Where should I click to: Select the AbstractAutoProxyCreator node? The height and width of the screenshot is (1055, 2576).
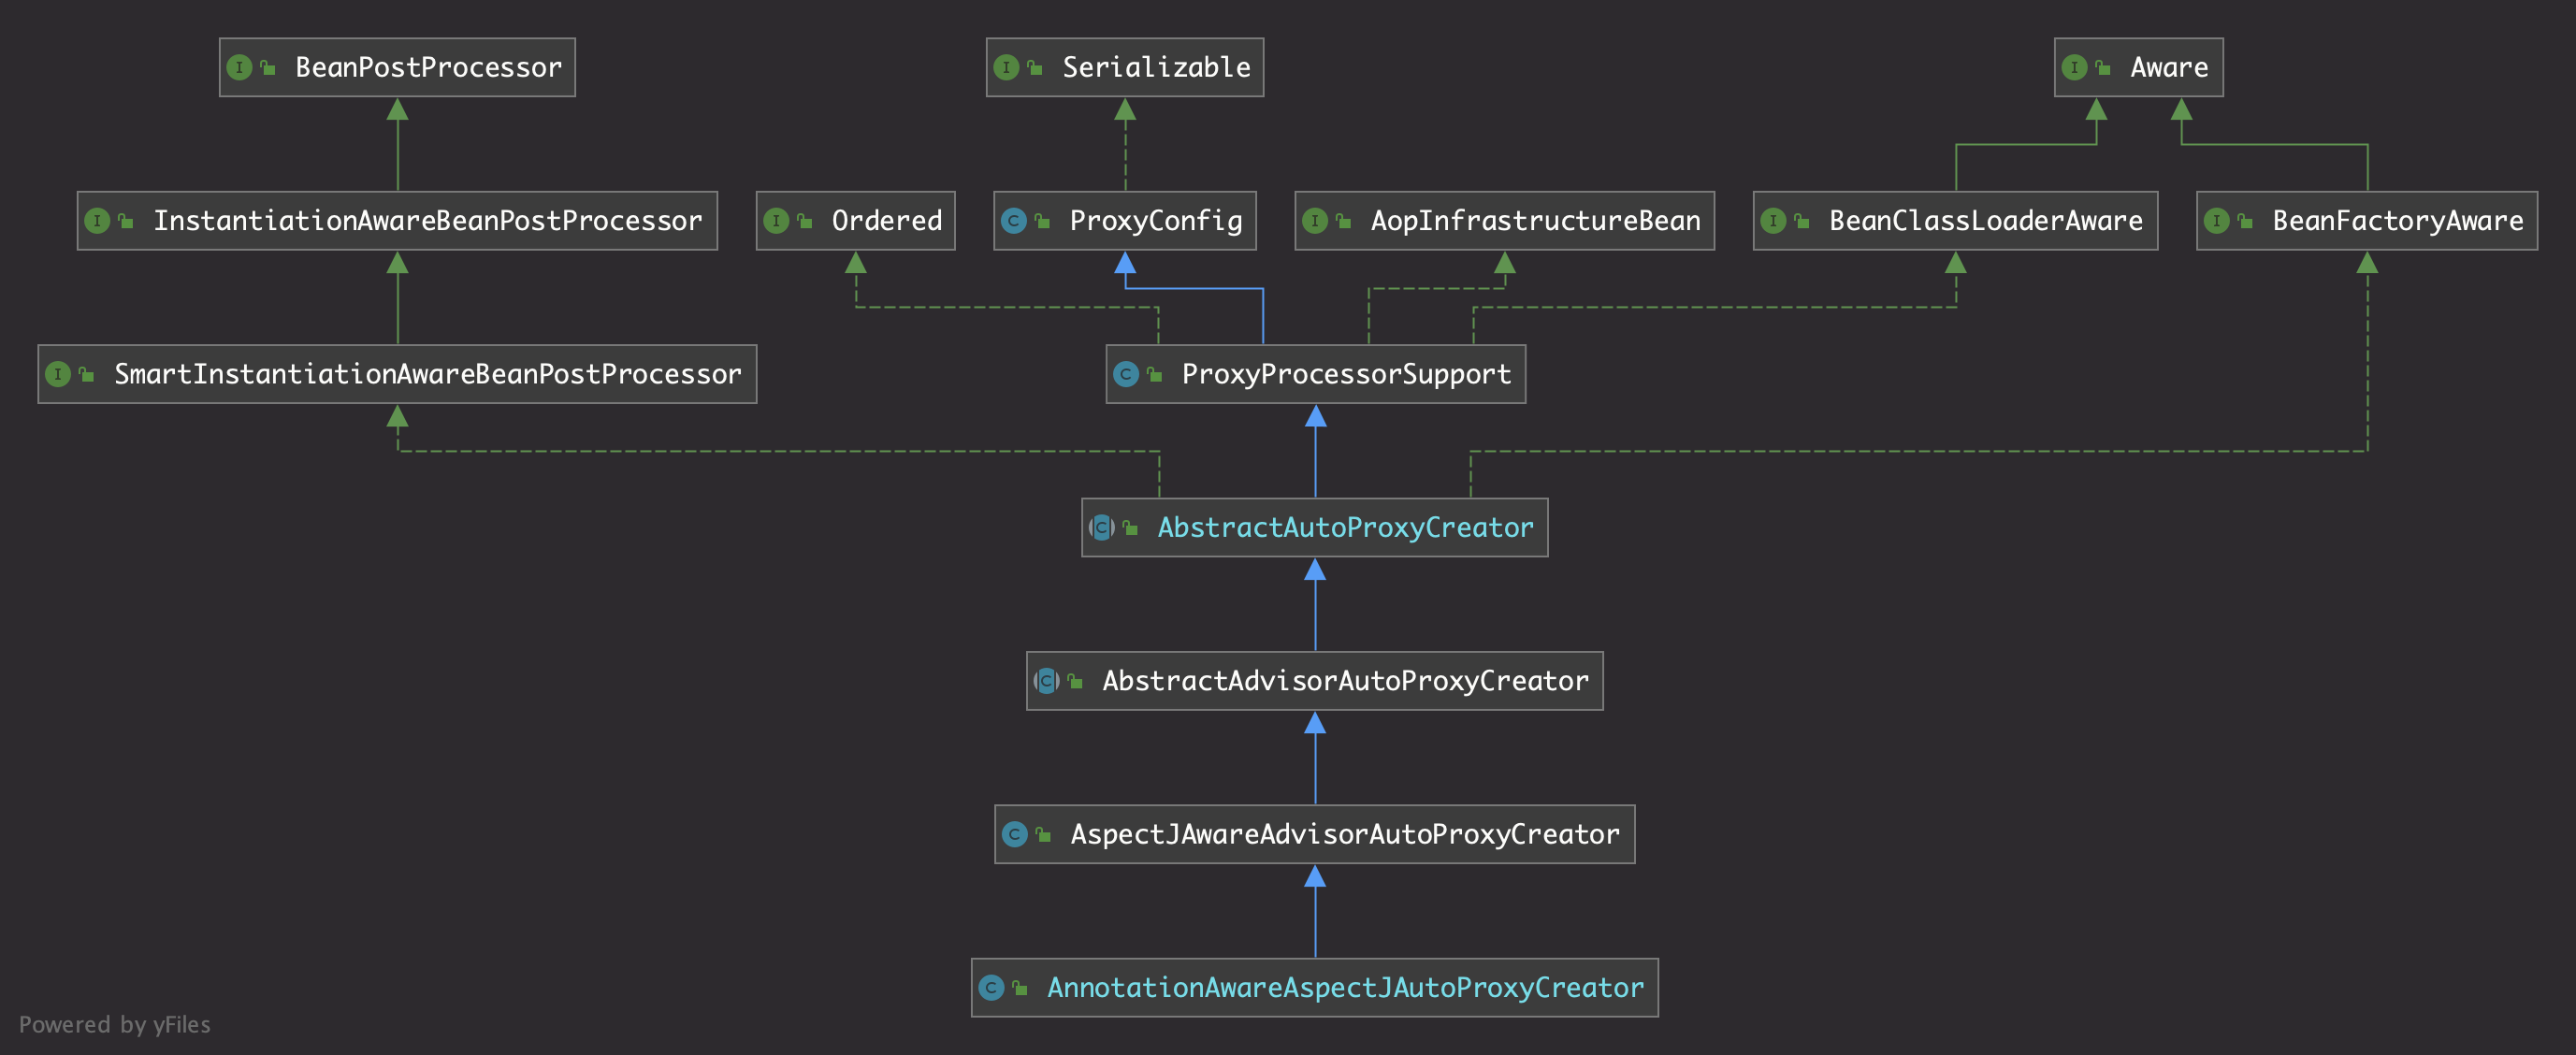[x=1315, y=527]
